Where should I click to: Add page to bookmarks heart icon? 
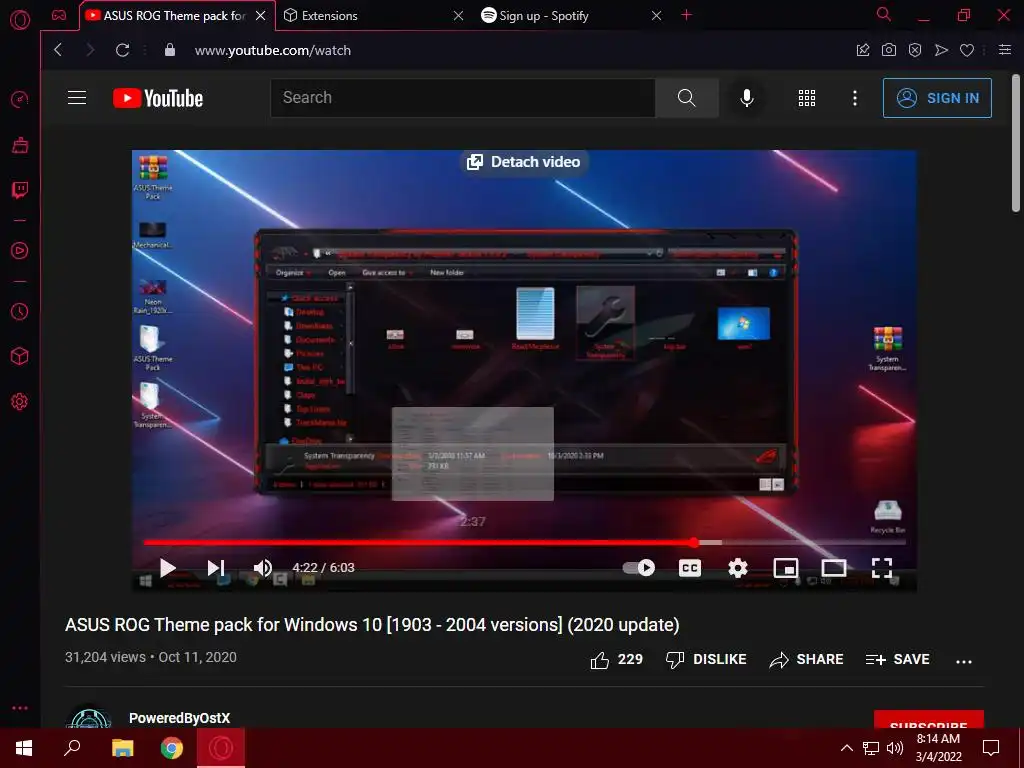967,50
